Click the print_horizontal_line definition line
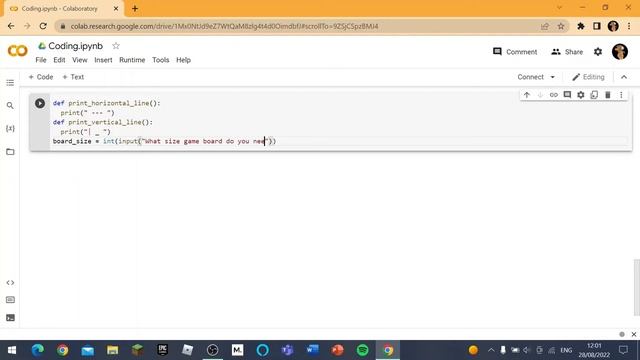 (107, 103)
